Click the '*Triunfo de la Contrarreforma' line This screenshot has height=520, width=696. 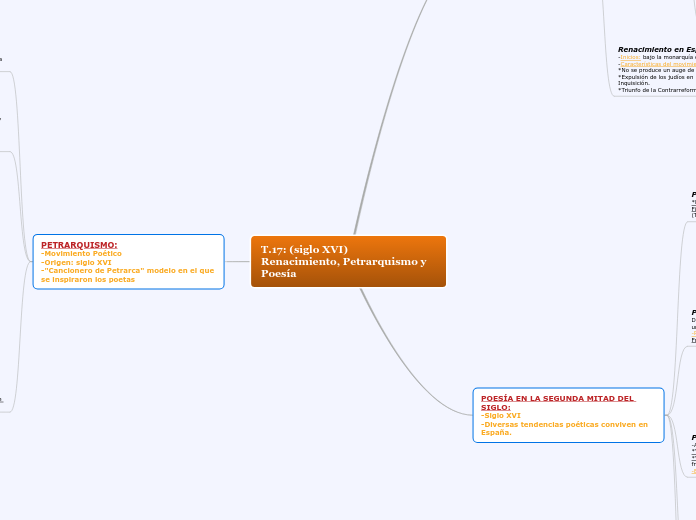[x=657, y=90]
